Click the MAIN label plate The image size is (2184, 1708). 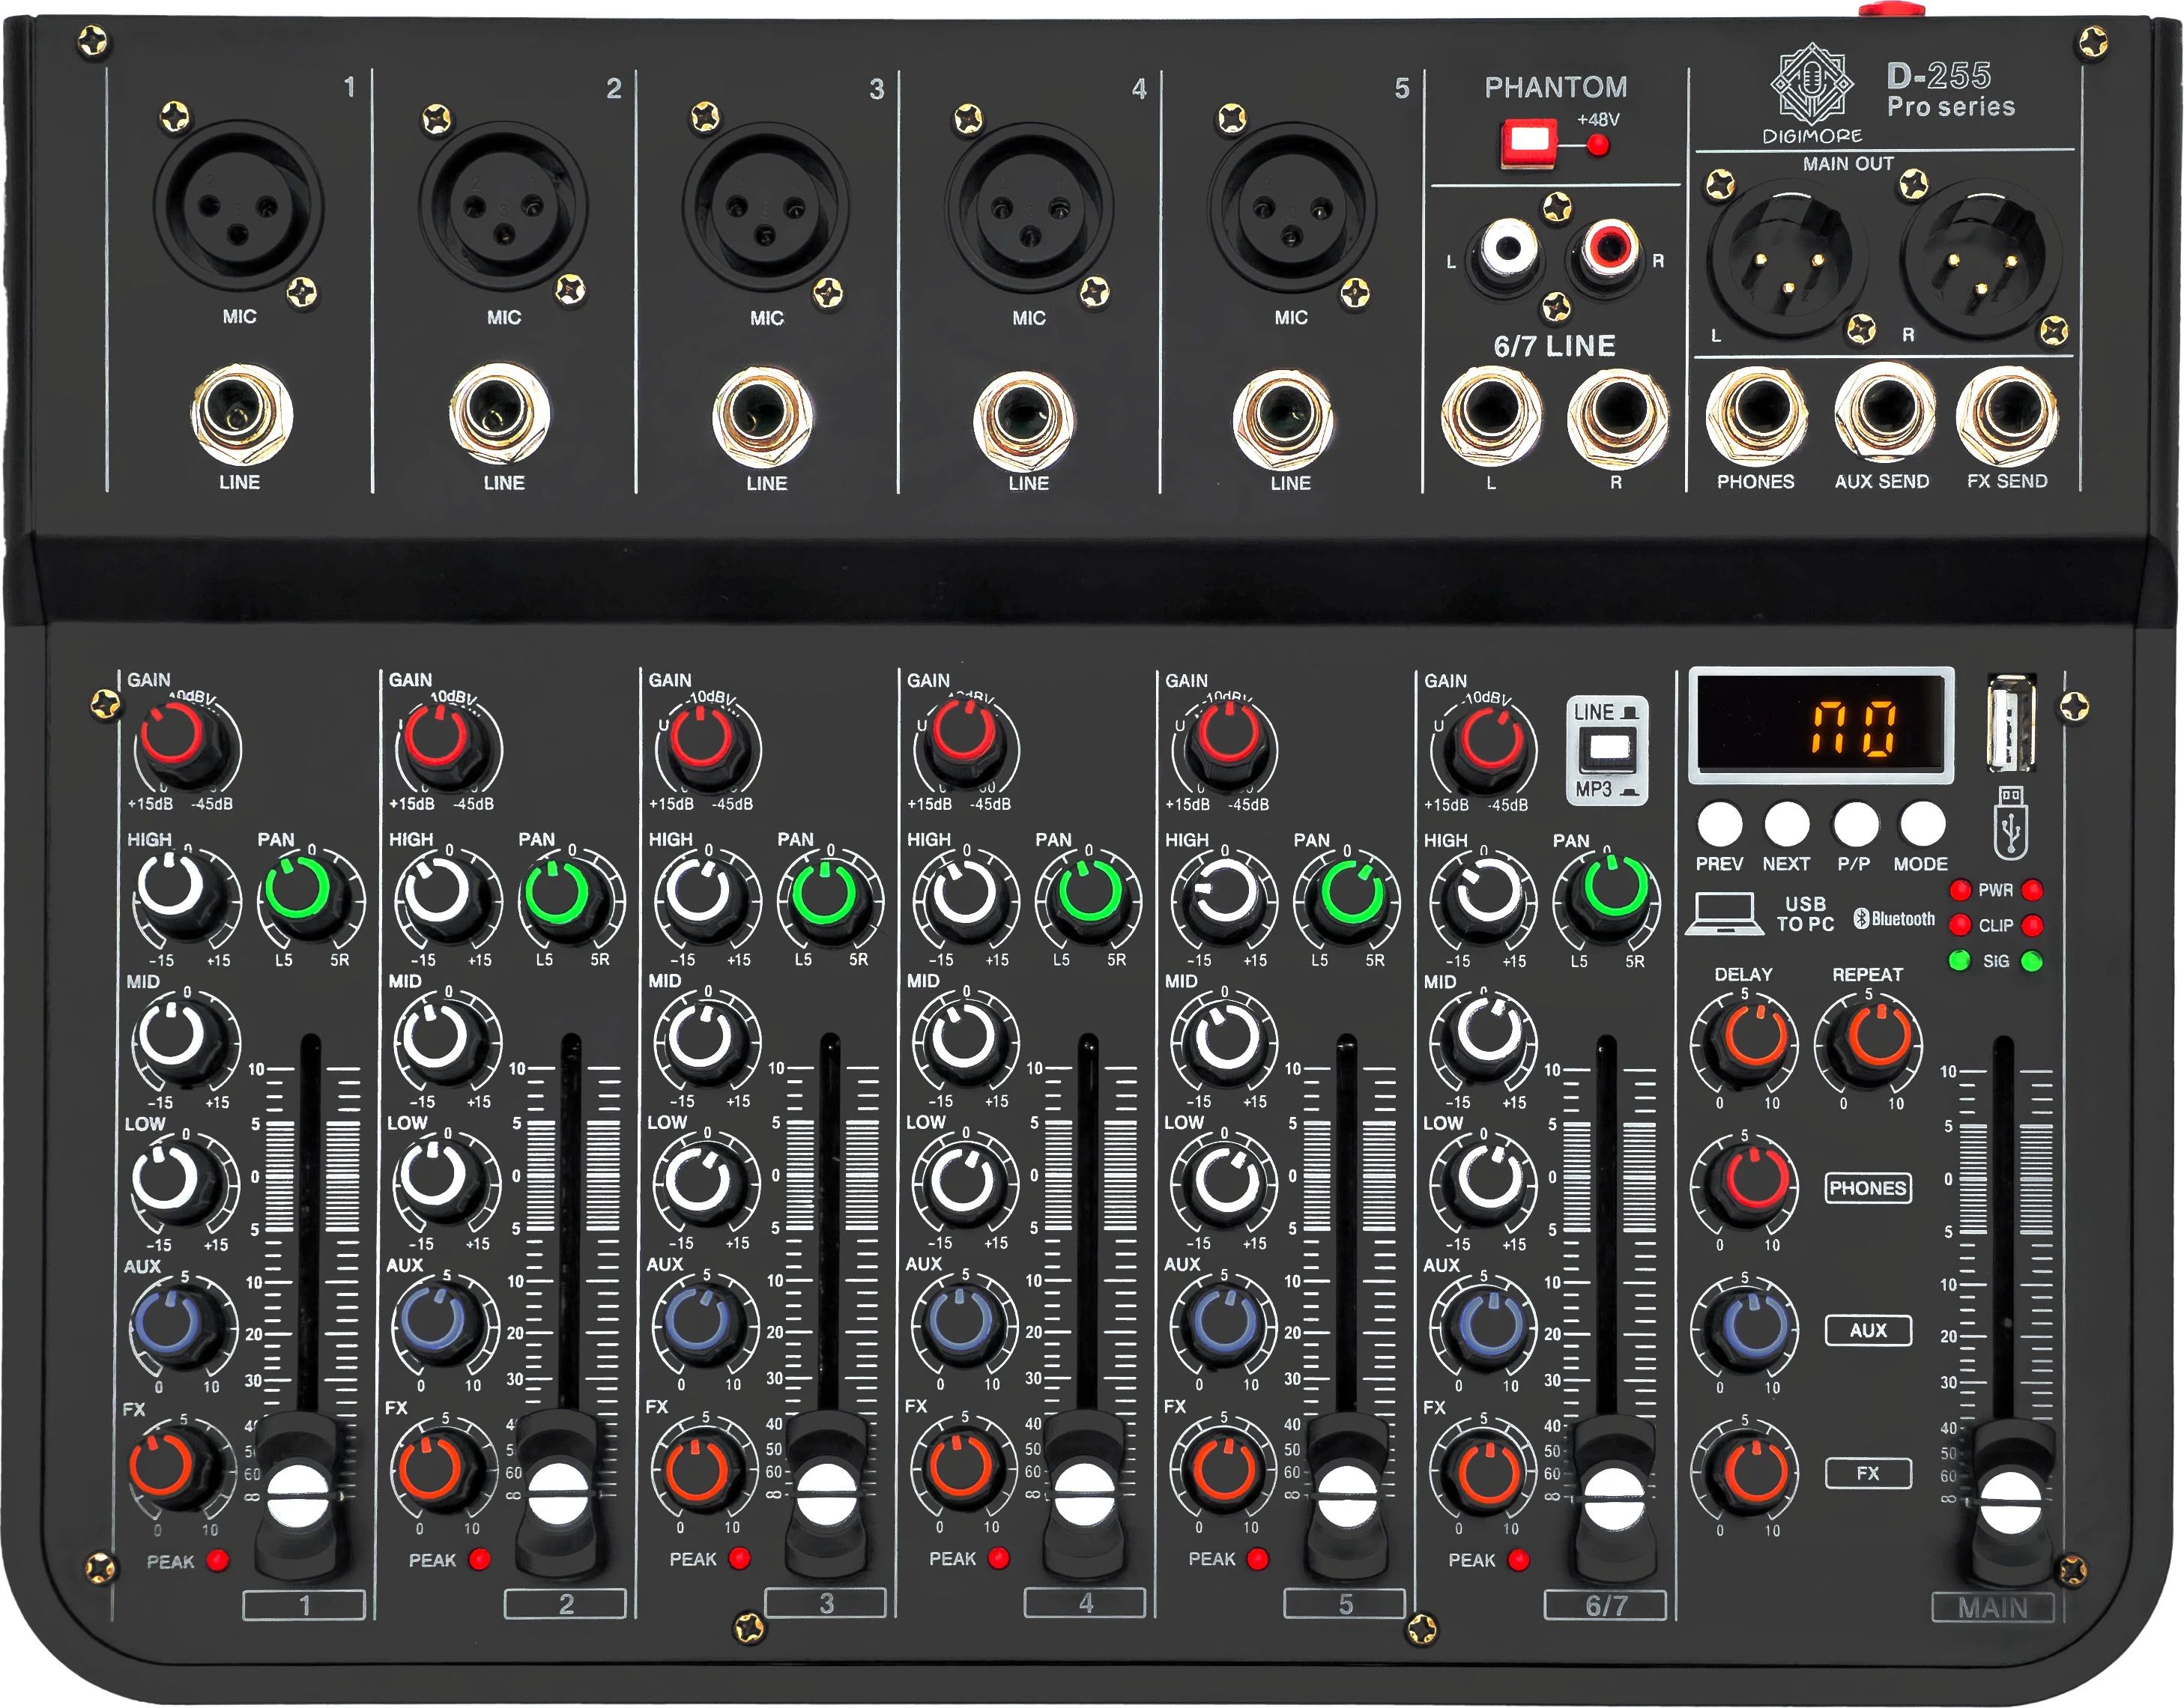pos(1992,1607)
